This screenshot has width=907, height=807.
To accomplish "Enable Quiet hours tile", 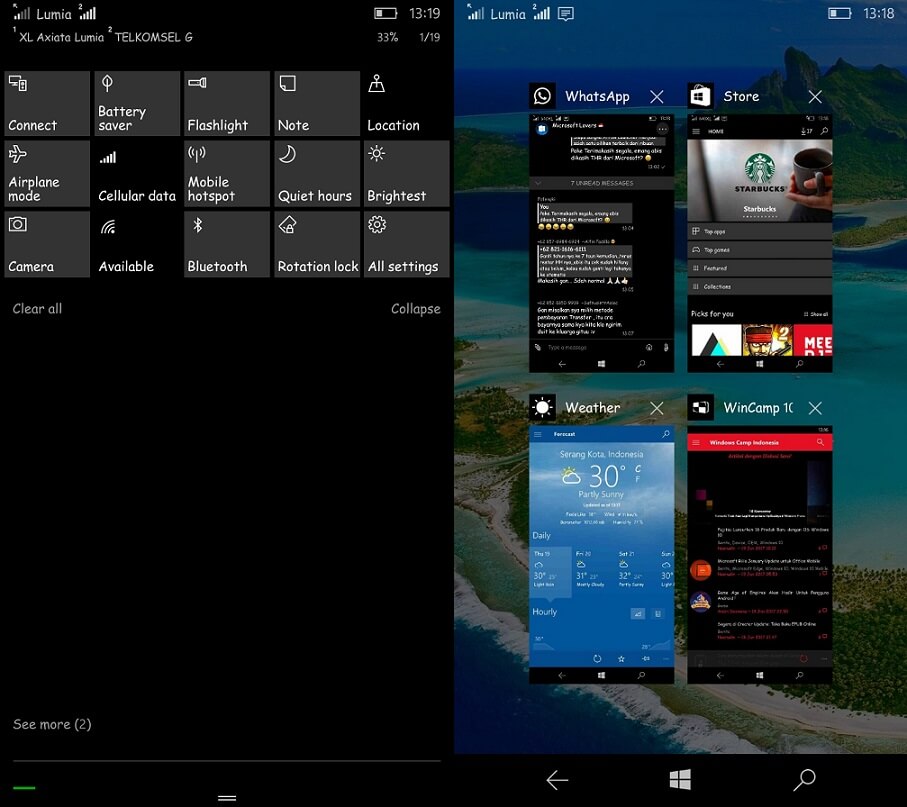I will coord(317,174).
